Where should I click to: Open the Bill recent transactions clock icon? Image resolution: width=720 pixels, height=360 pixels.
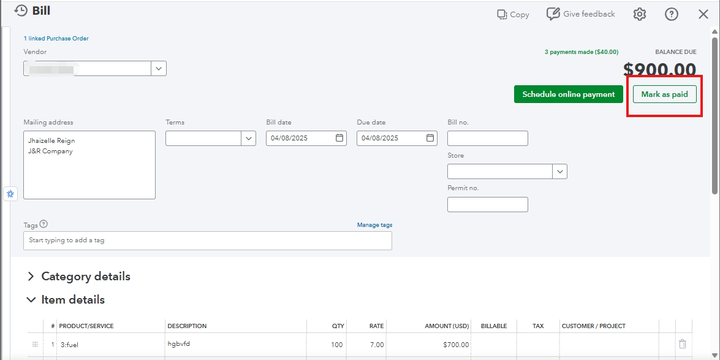21,11
